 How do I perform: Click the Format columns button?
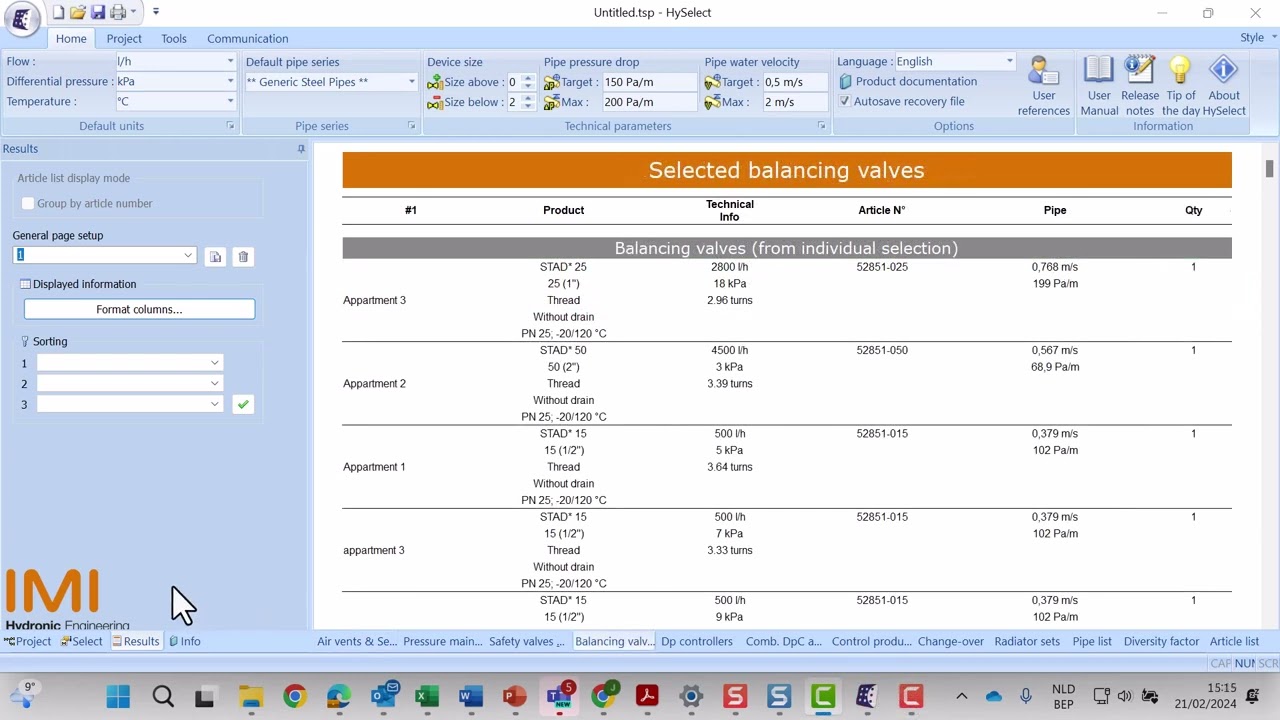[x=139, y=310]
